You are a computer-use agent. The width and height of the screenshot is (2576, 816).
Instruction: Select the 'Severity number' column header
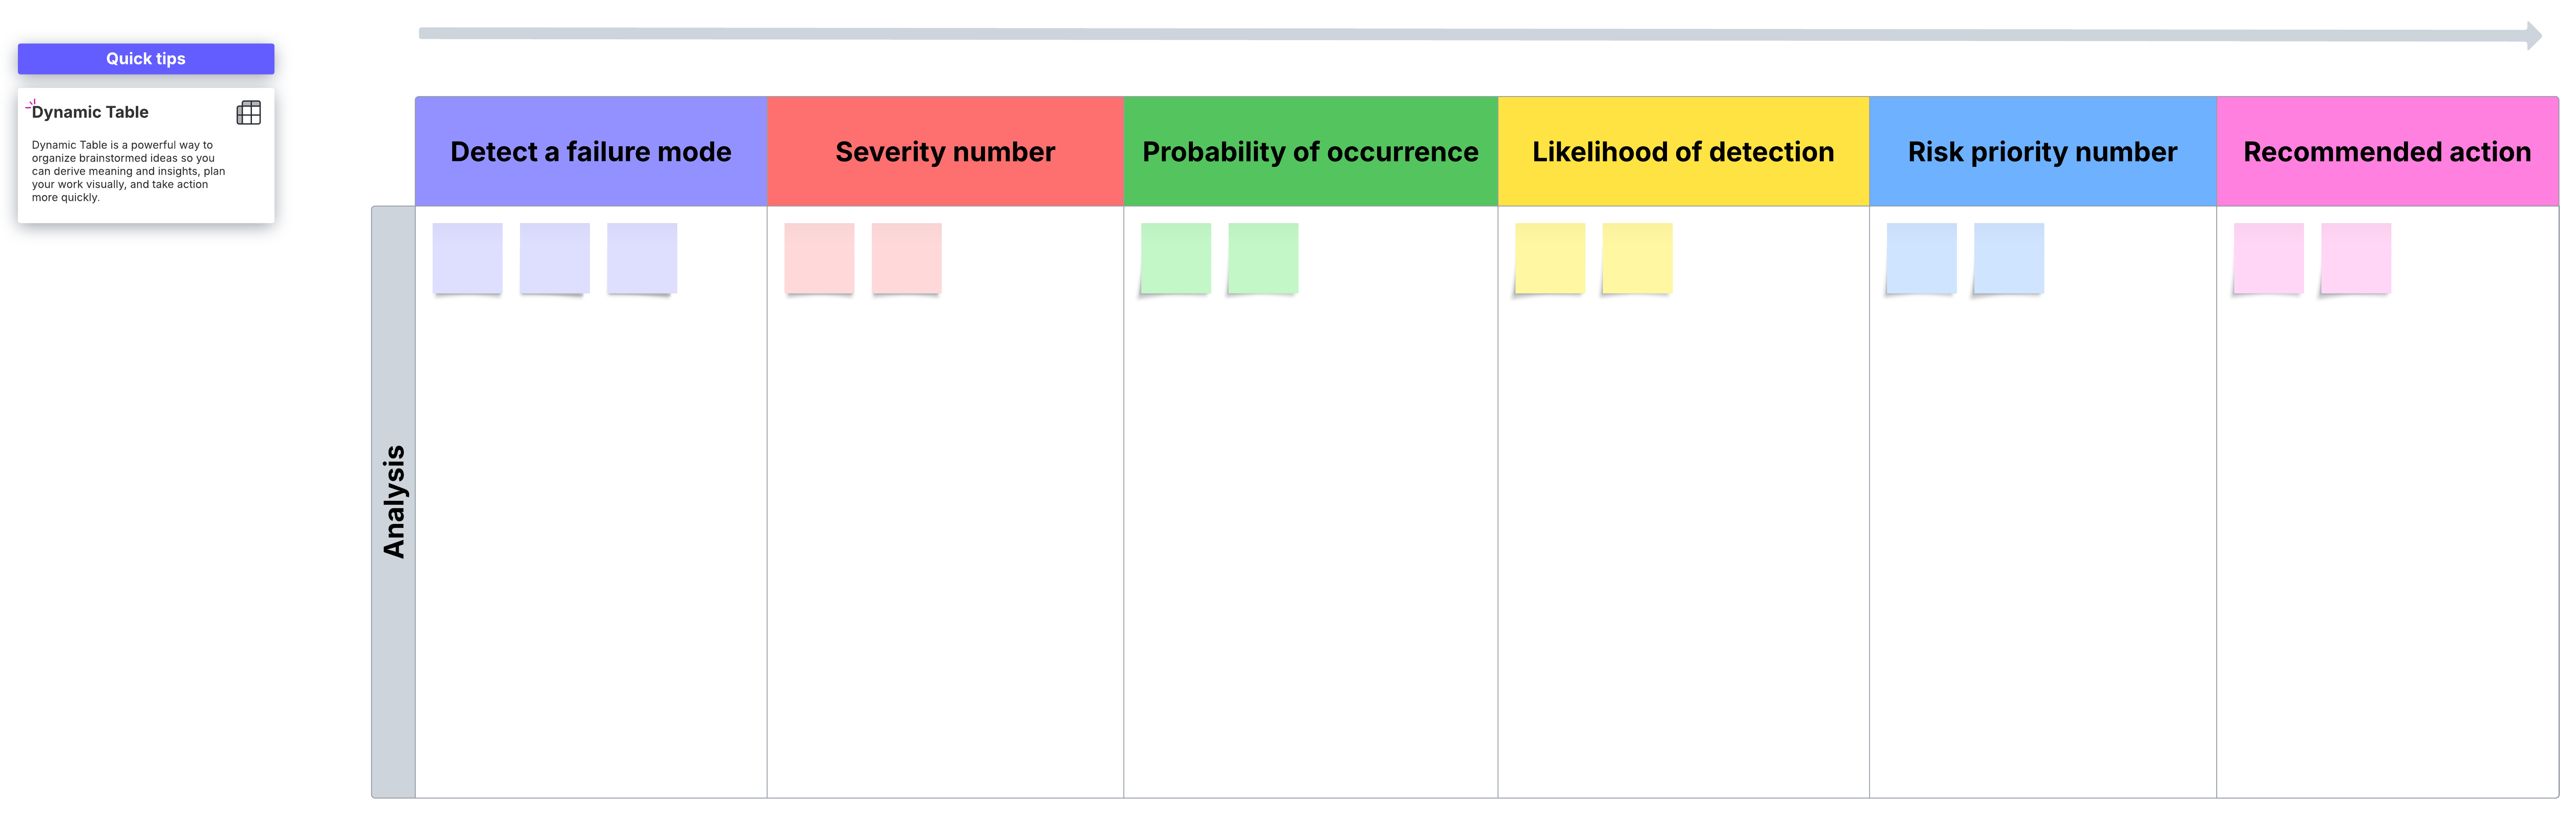(944, 151)
